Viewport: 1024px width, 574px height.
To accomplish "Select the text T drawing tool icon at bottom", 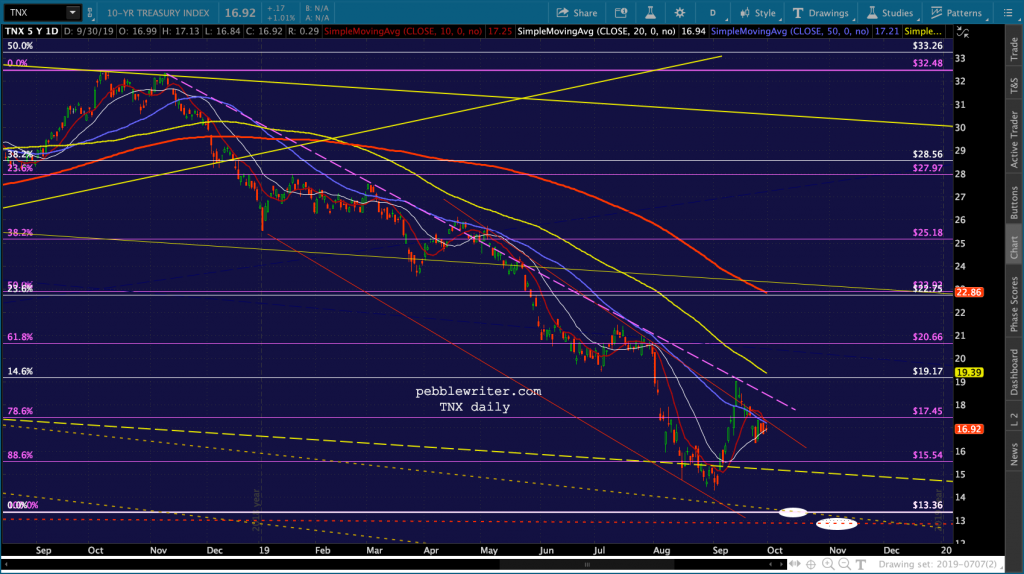I will click(x=861, y=564).
